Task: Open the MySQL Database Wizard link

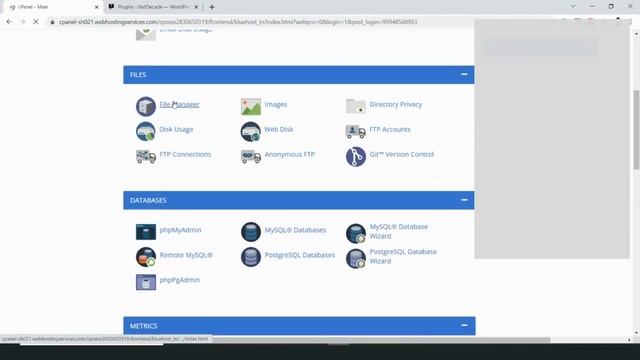Action: [398, 231]
